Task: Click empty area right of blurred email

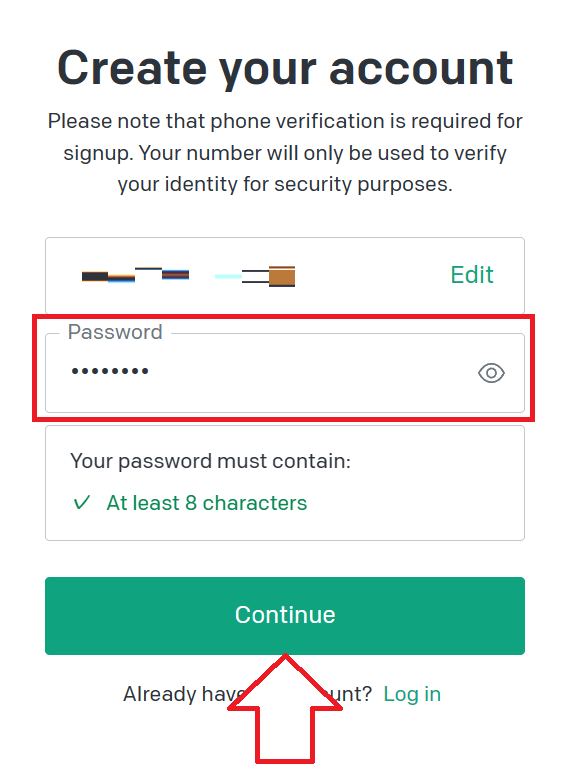Action: tap(373, 275)
